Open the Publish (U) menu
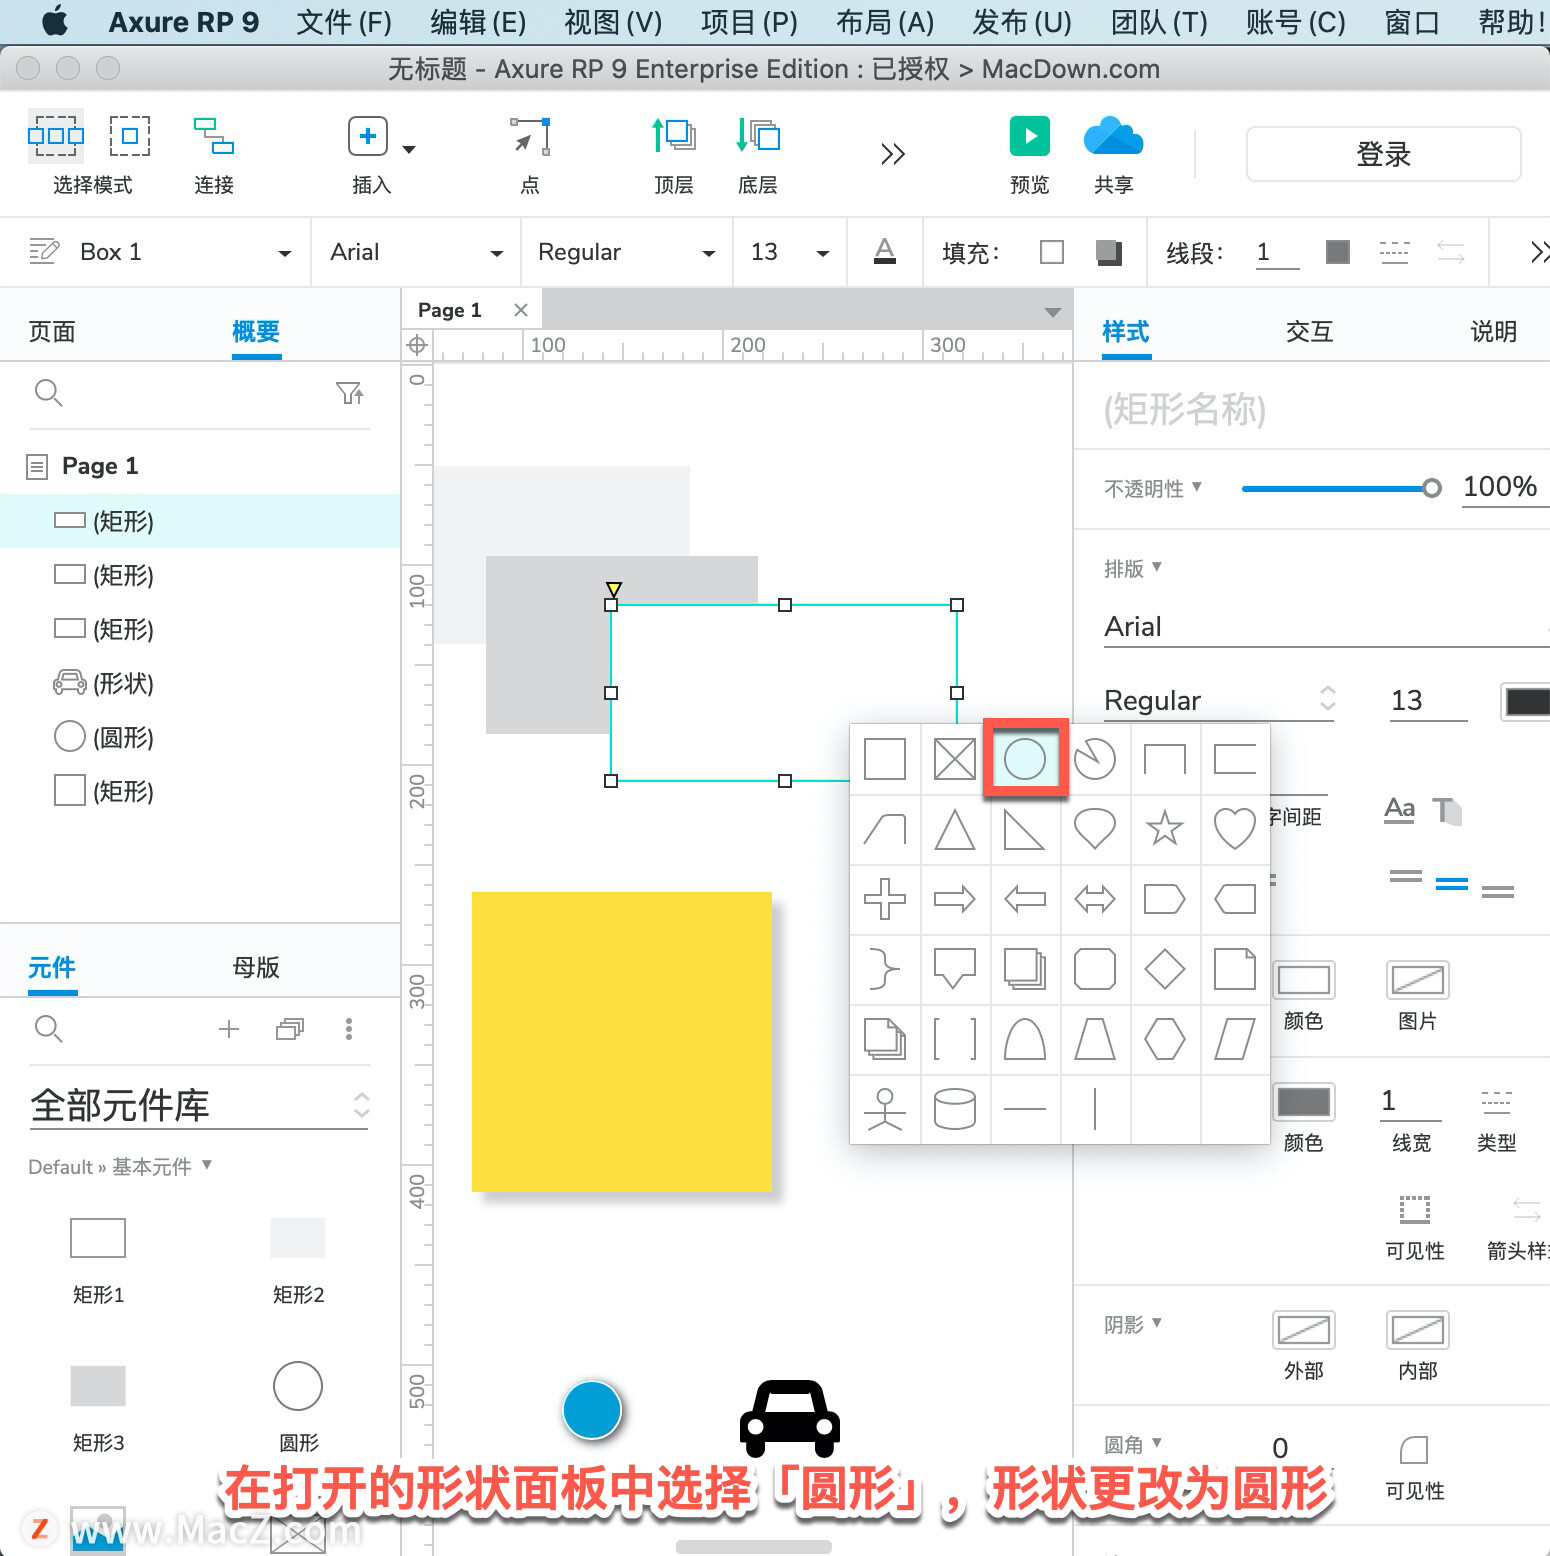The height and width of the screenshot is (1556, 1550). pyautogui.click(x=1021, y=22)
